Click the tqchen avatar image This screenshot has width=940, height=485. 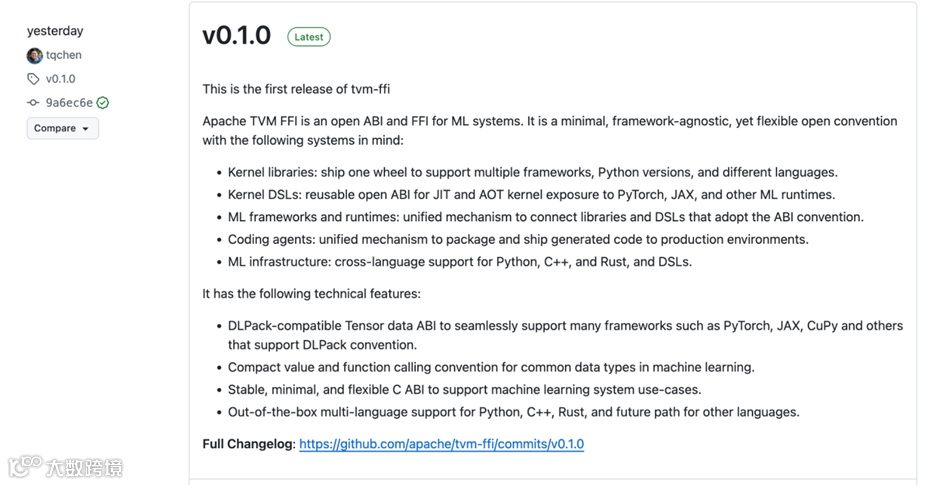[x=34, y=56]
